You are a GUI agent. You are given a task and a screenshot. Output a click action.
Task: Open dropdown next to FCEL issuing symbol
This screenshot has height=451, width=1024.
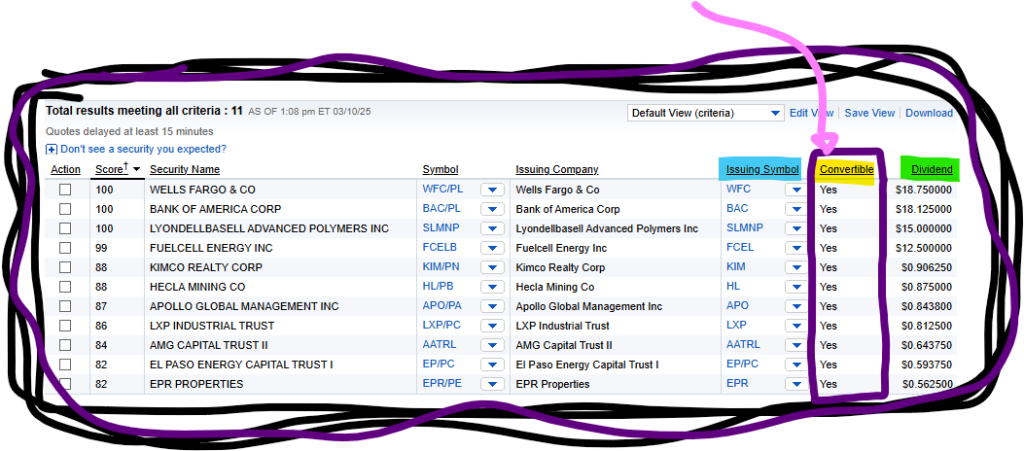pos(796,248)
